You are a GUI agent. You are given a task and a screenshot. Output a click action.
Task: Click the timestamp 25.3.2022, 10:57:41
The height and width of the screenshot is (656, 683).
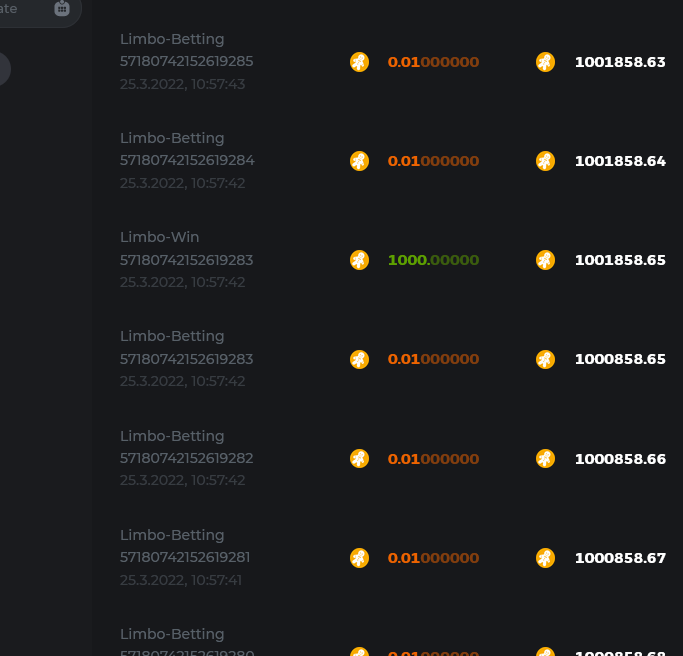182,580
